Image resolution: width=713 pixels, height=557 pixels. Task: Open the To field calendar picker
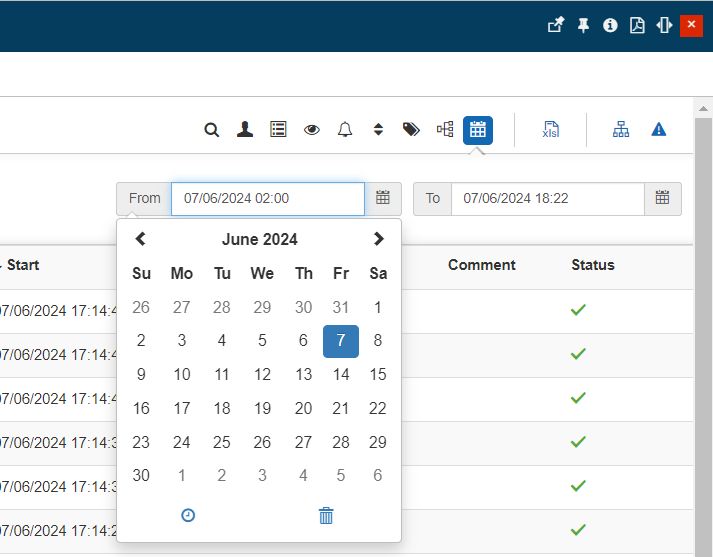662,199
